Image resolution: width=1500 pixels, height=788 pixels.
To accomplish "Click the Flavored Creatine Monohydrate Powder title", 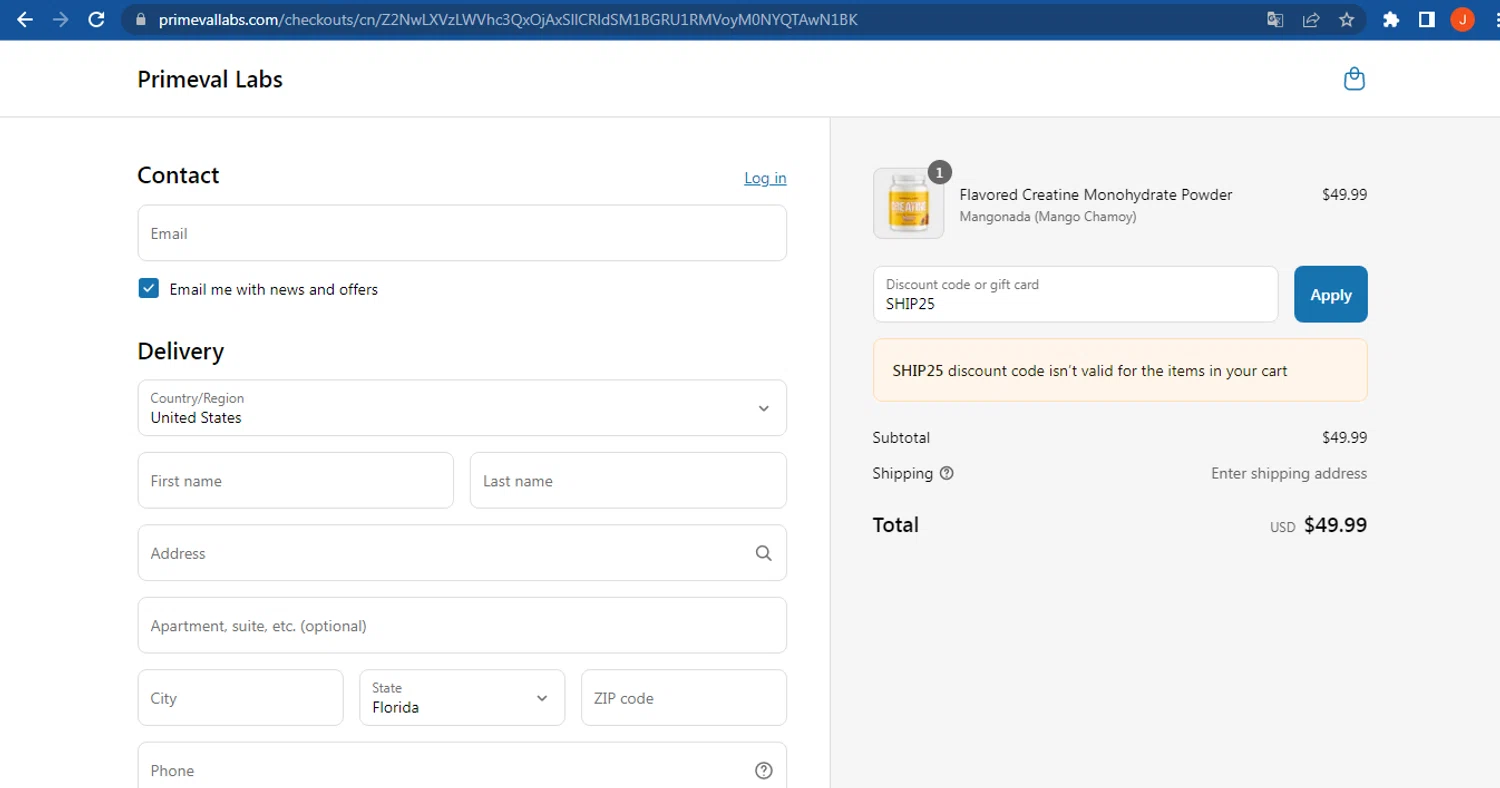I will coord(1096,195).
